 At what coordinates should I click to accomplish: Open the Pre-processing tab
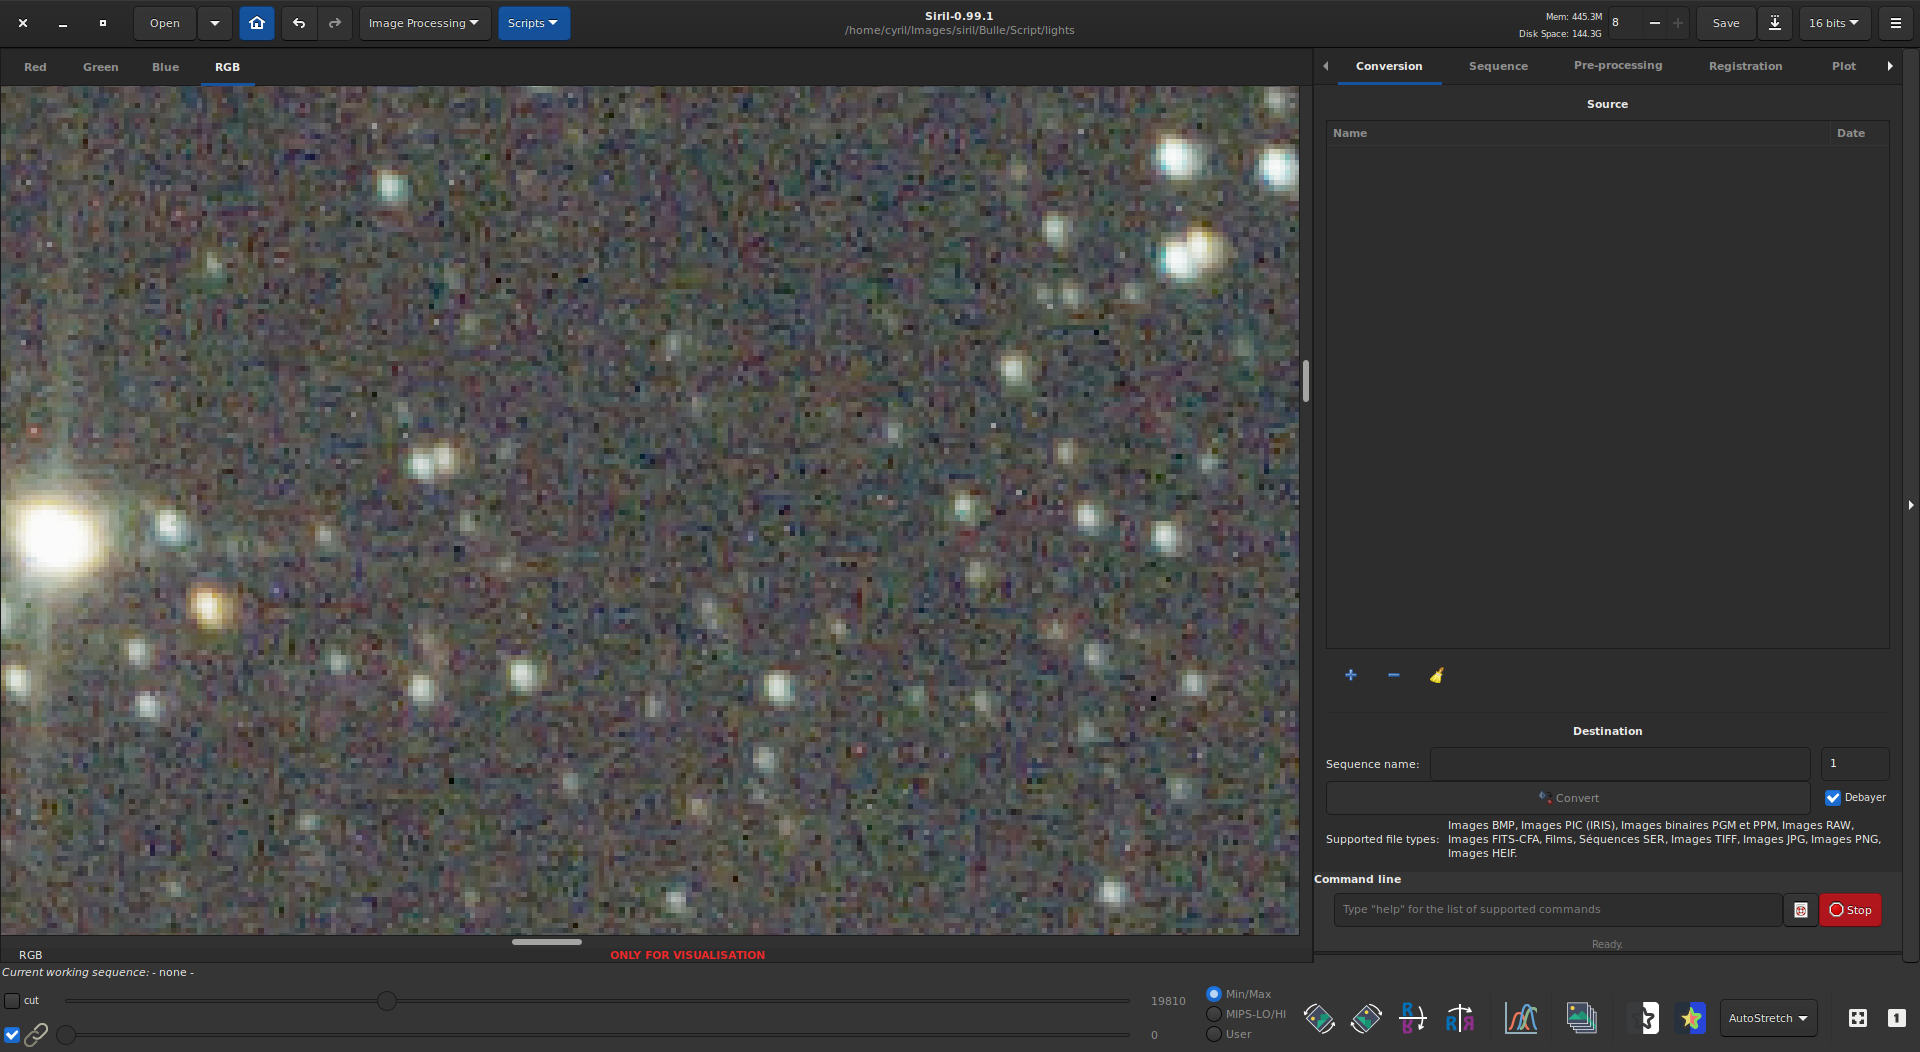[x=1618, y=66]
